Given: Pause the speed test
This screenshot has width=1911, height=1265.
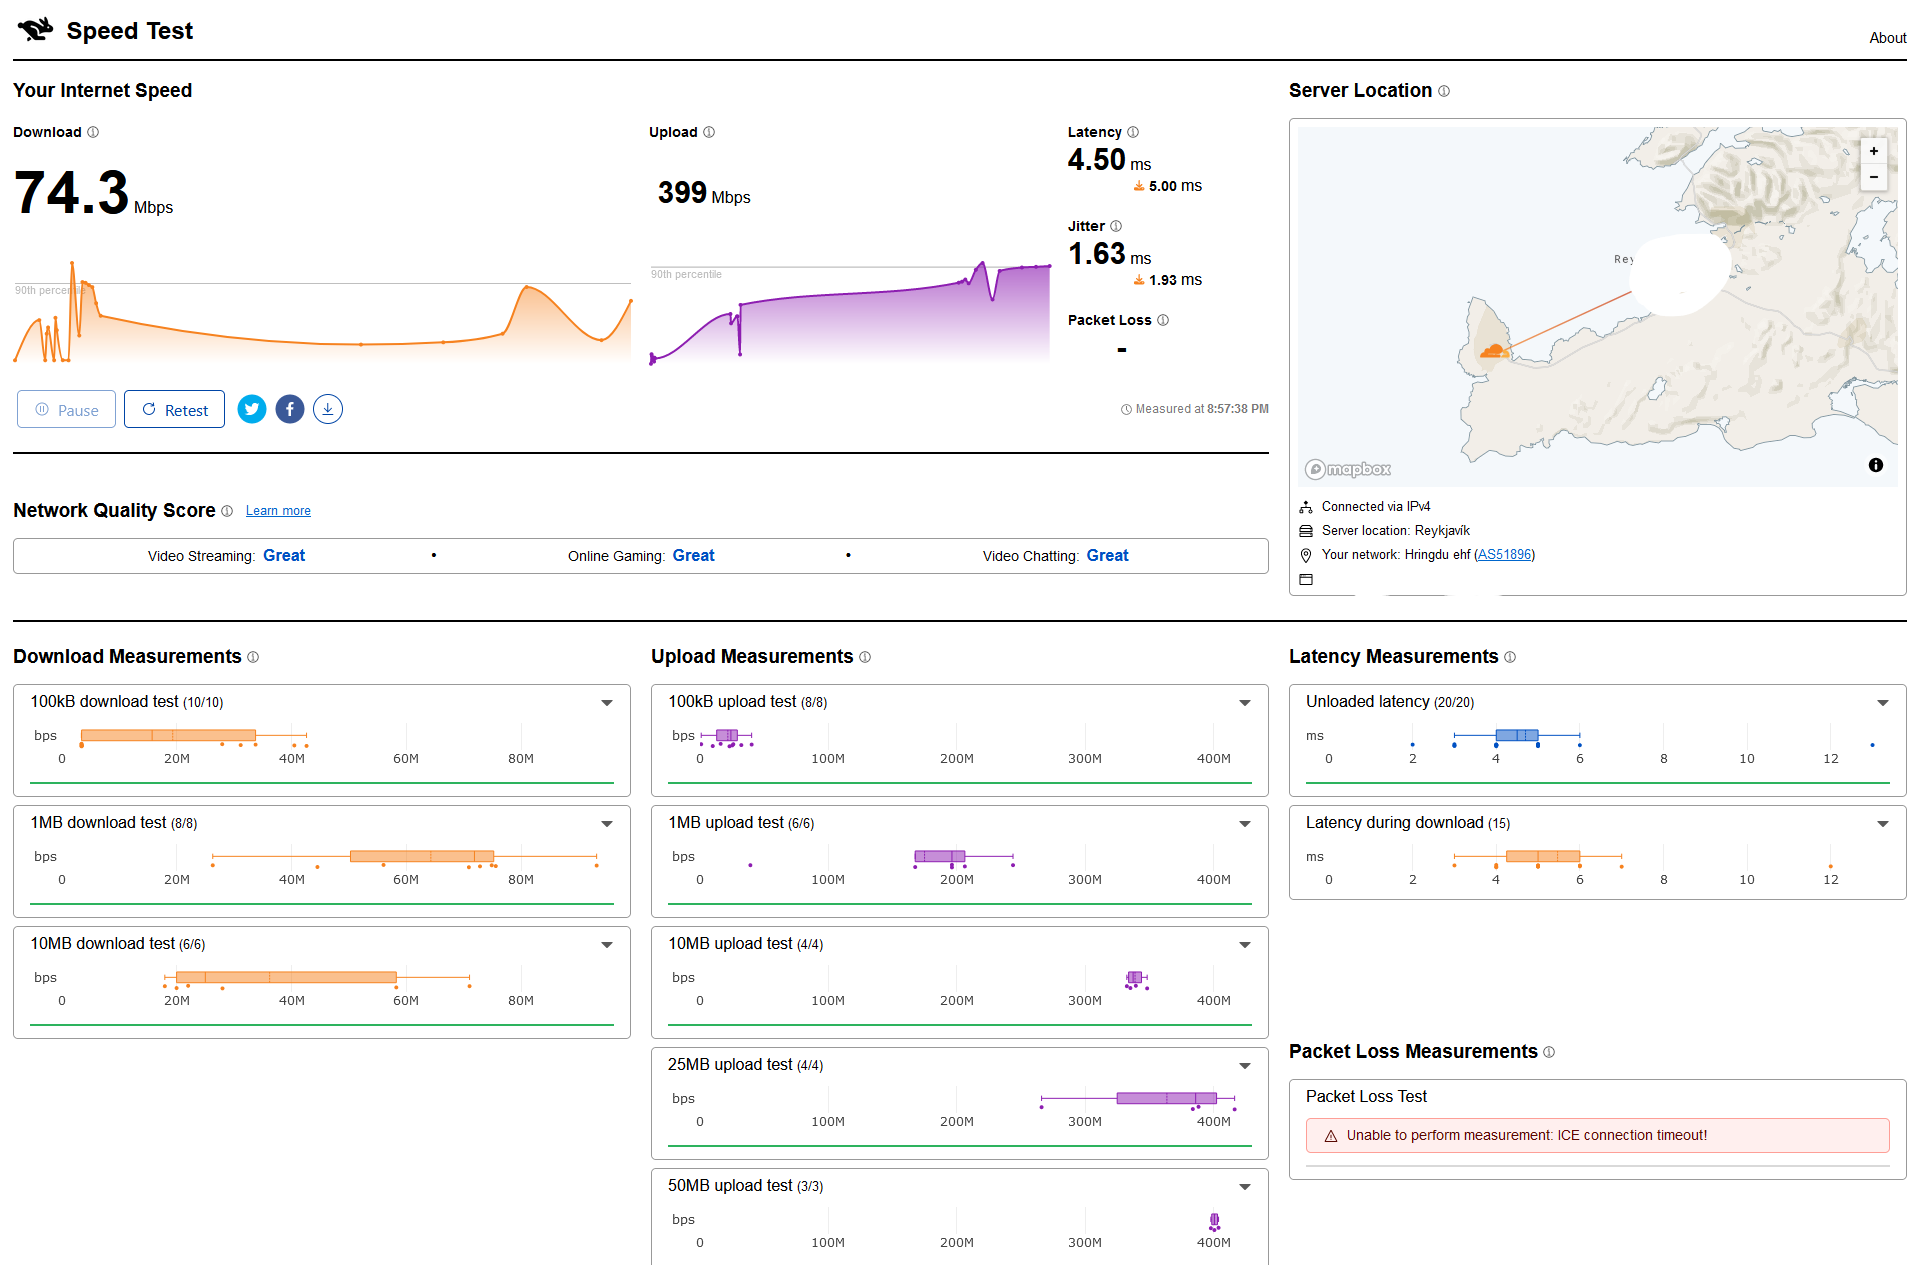Looking at the screenshot, I should point(67,410).
